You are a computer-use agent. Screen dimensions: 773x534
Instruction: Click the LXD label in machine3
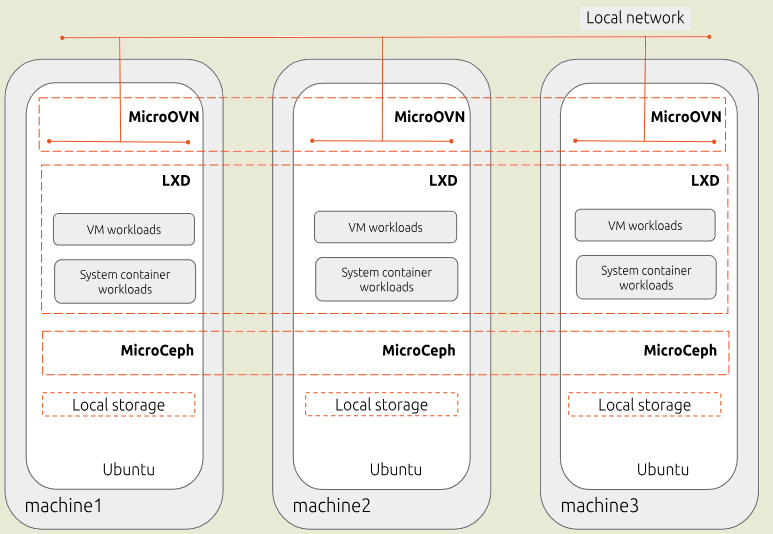(x=705, y=181)
